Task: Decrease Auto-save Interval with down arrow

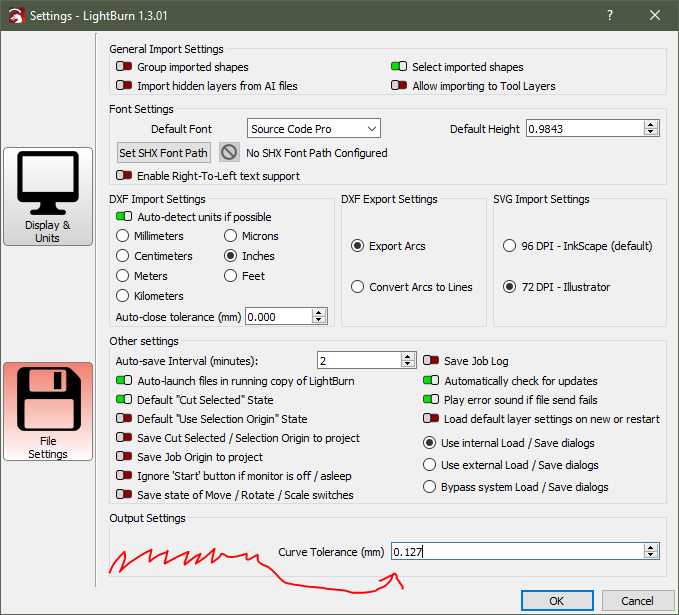Action: (x=407, y=364)
